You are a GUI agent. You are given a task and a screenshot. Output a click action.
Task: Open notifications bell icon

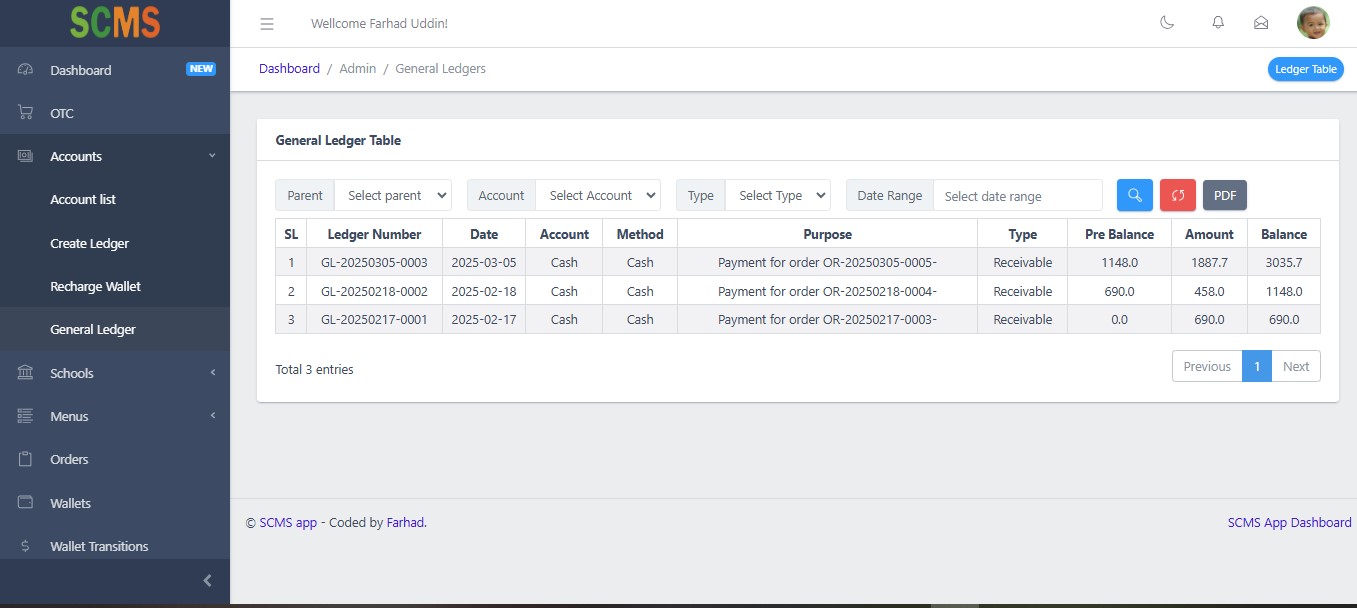pyautogui.click(x=1218, y=23)
